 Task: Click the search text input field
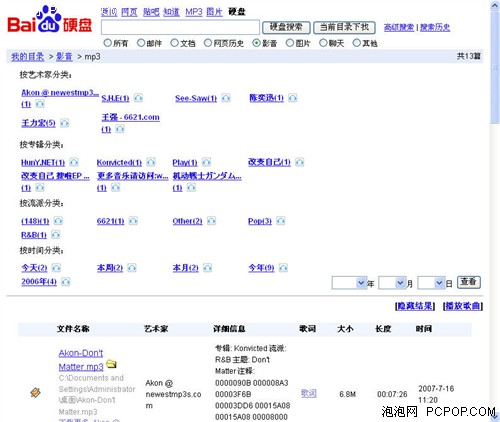(x=180, y=27)
